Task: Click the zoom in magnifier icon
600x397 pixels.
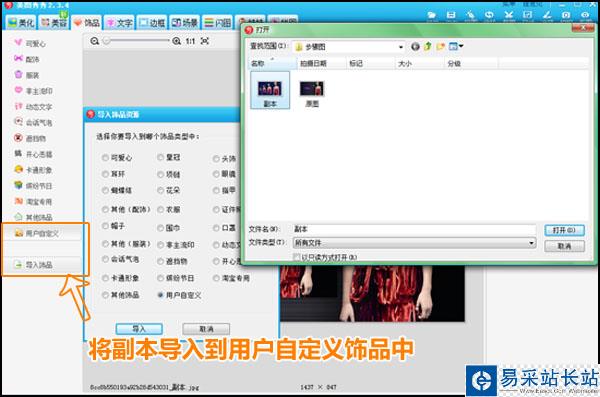Action: pyautogui.click(x=176, y=41)
